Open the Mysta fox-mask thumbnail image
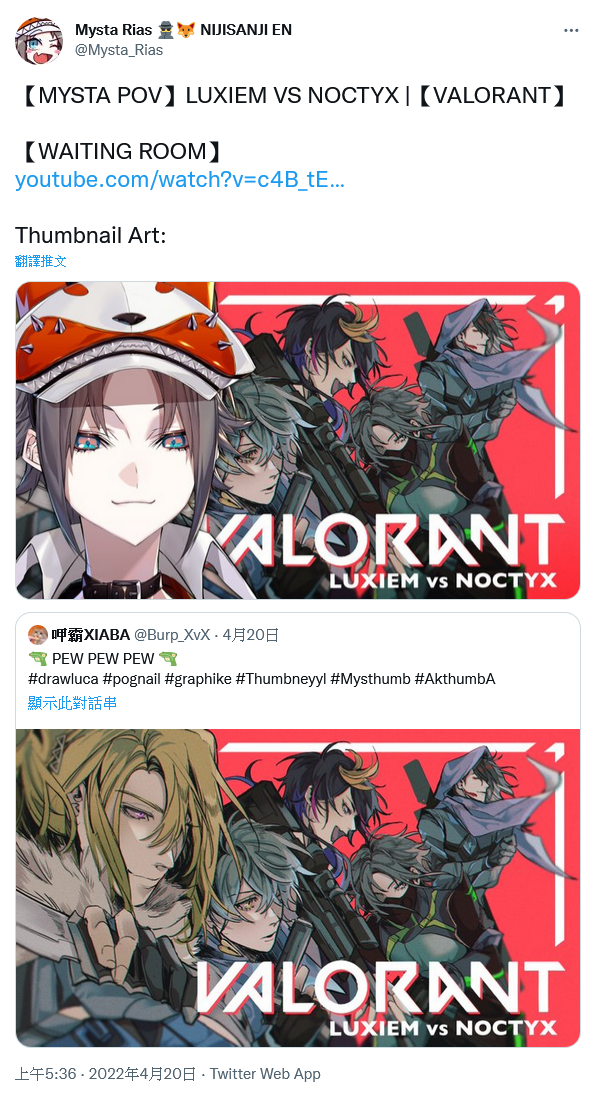595x1097 pixels. [x=298, y=440]
